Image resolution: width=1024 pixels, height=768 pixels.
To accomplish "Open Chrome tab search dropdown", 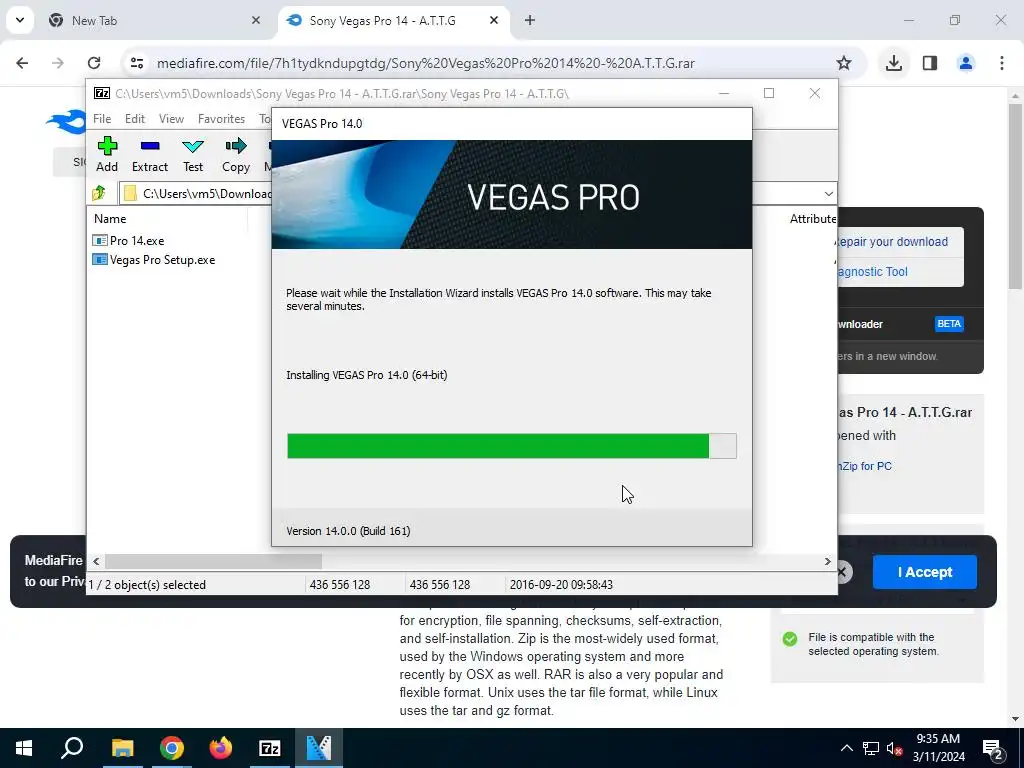I will [x=20, y=20].
